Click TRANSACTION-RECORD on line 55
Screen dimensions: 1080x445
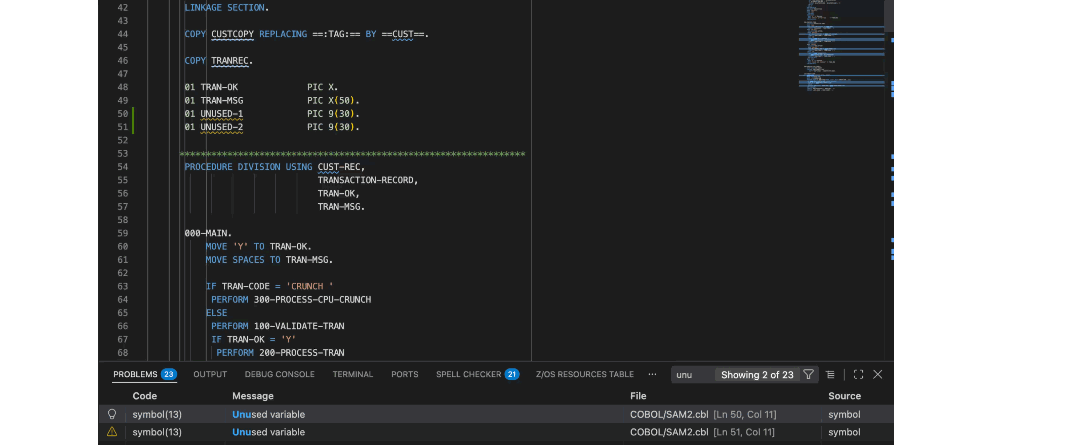(366, 180)
